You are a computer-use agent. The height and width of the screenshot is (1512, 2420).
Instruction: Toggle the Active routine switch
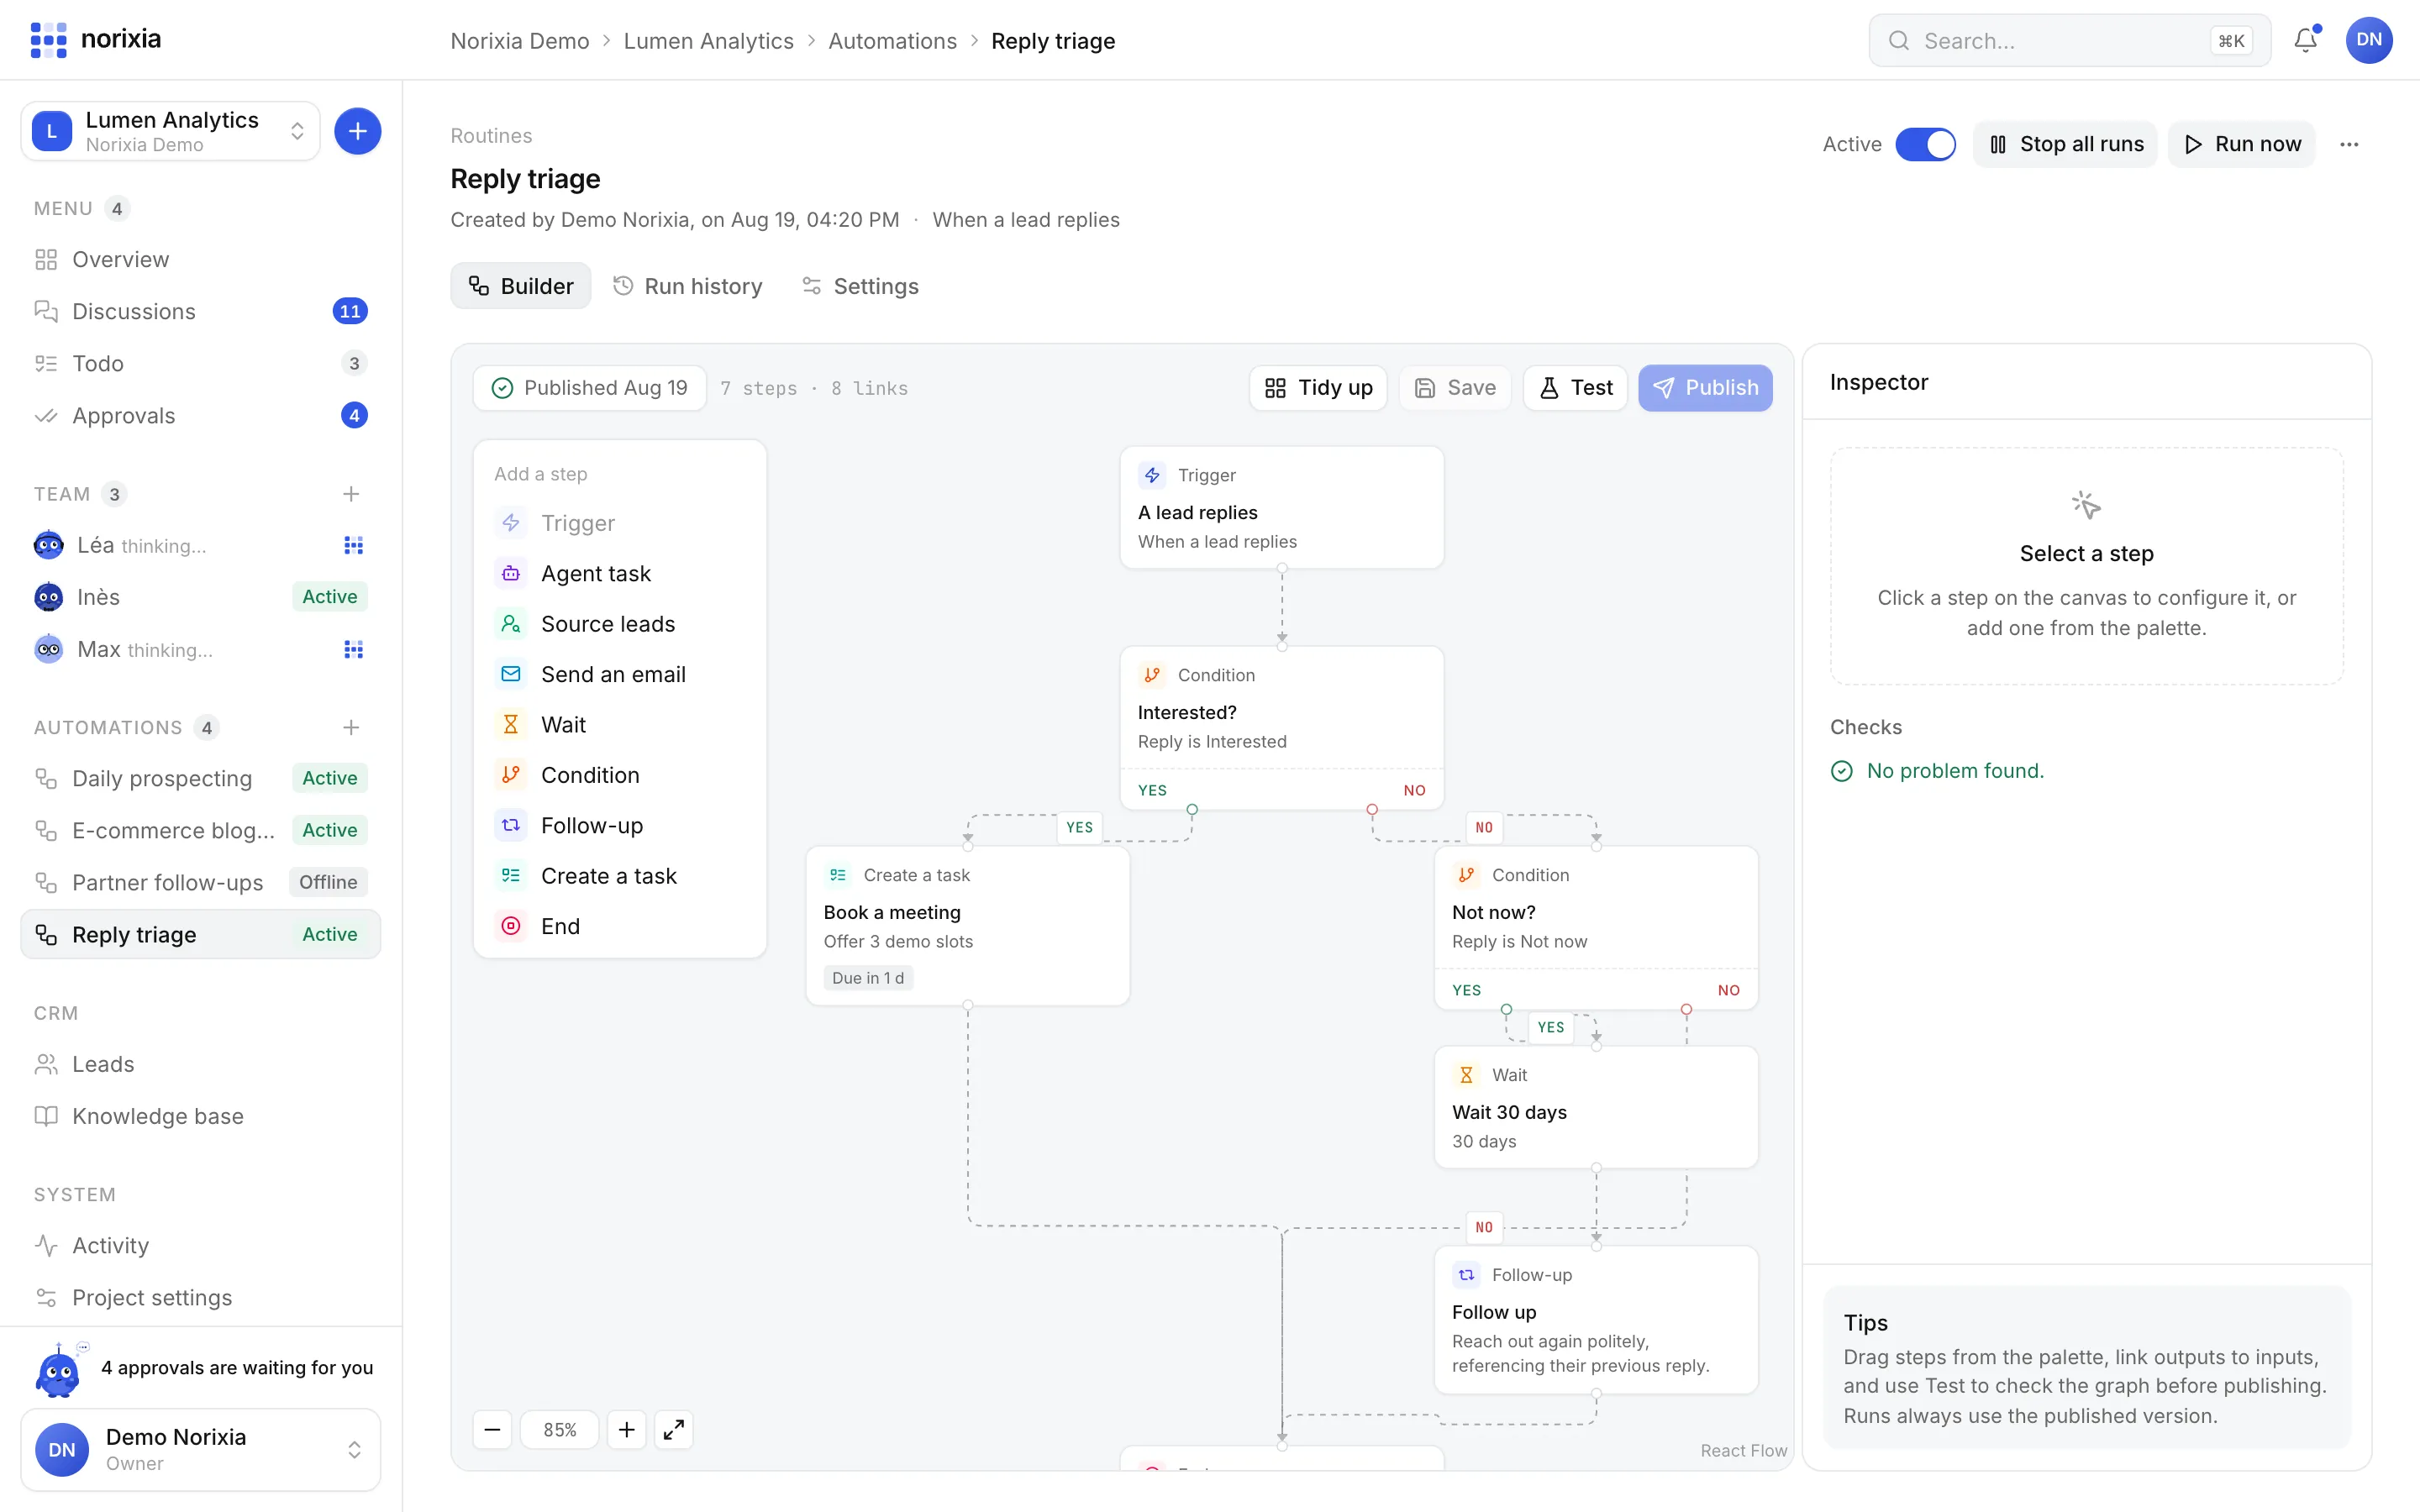pyautogui.click(x=1925, y=144)
